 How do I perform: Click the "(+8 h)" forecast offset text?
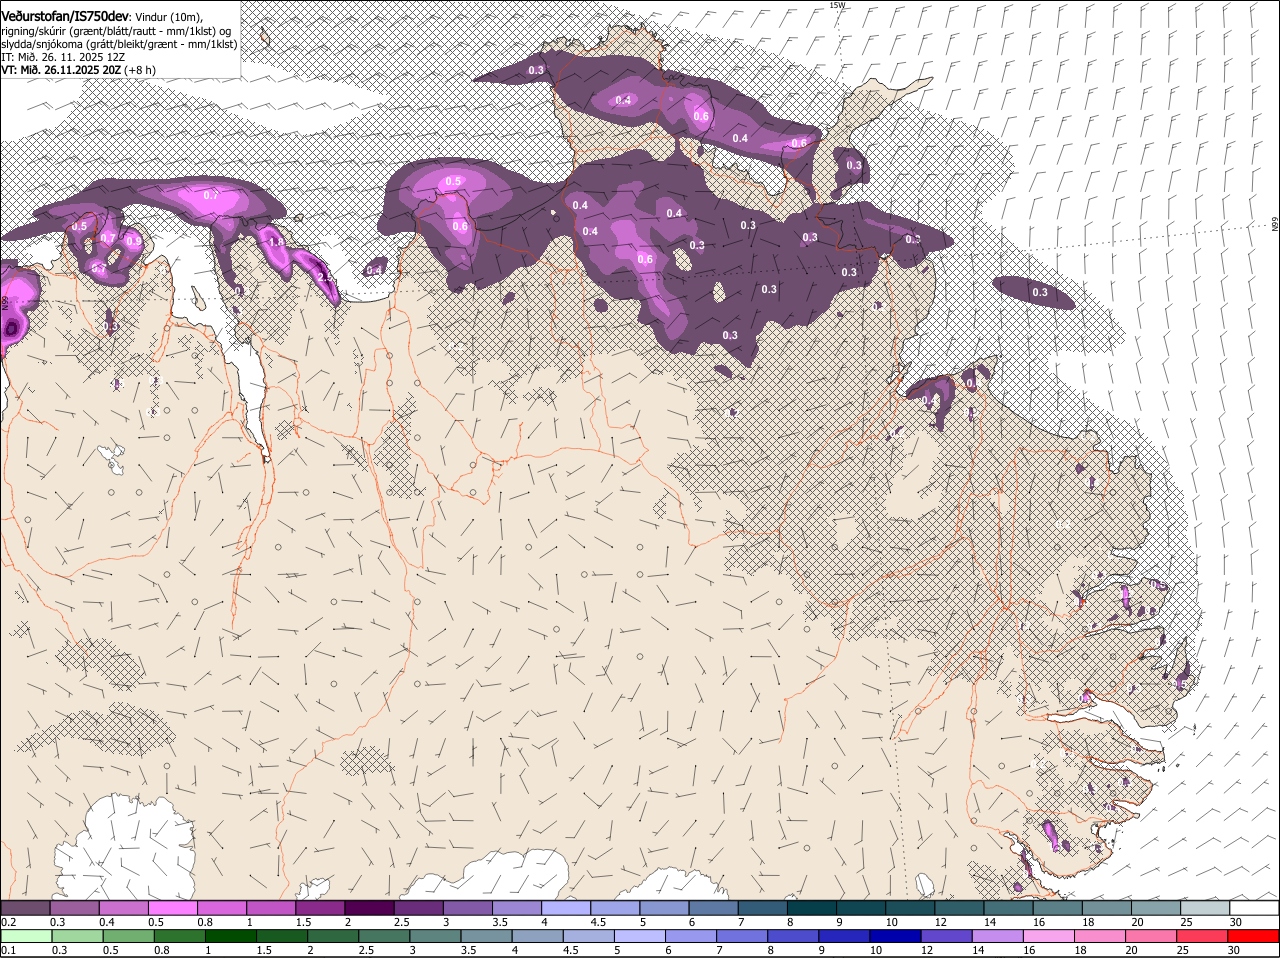(140, 70)
